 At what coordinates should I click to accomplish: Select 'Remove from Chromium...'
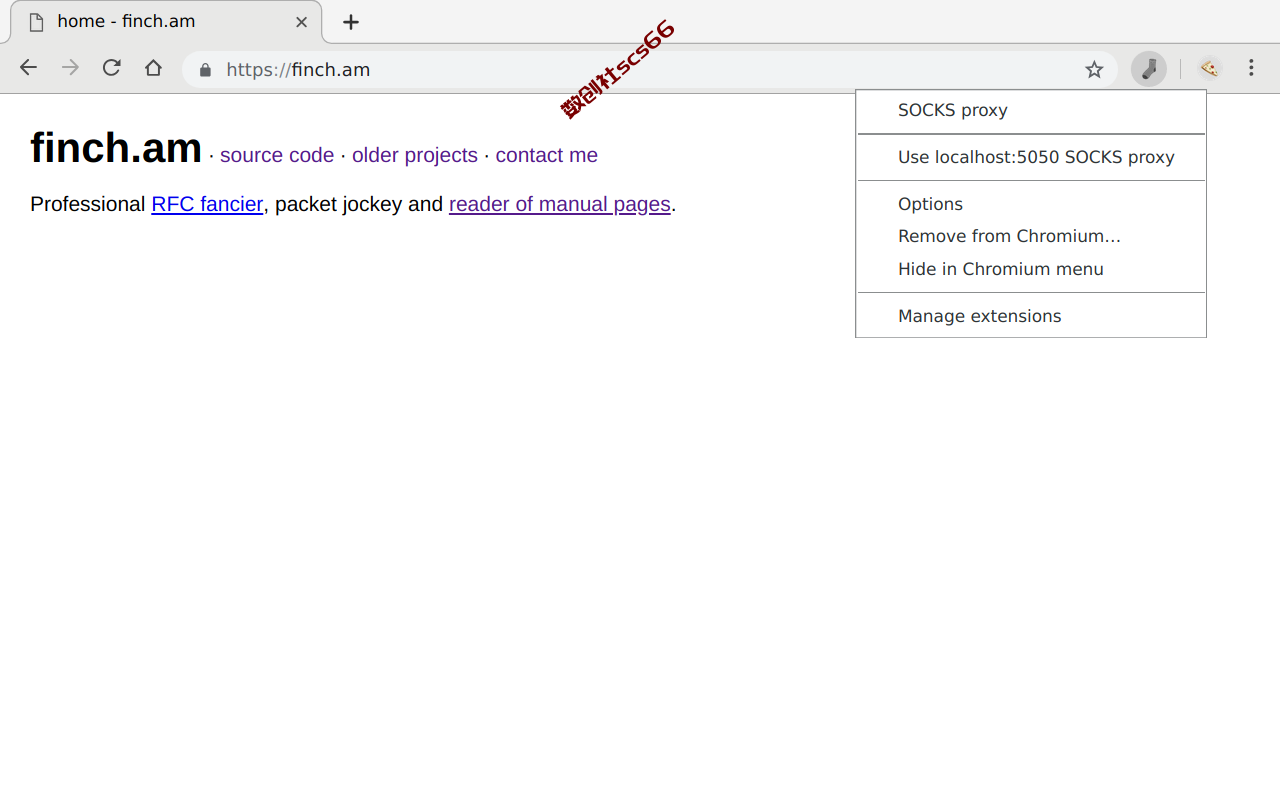1031,236
